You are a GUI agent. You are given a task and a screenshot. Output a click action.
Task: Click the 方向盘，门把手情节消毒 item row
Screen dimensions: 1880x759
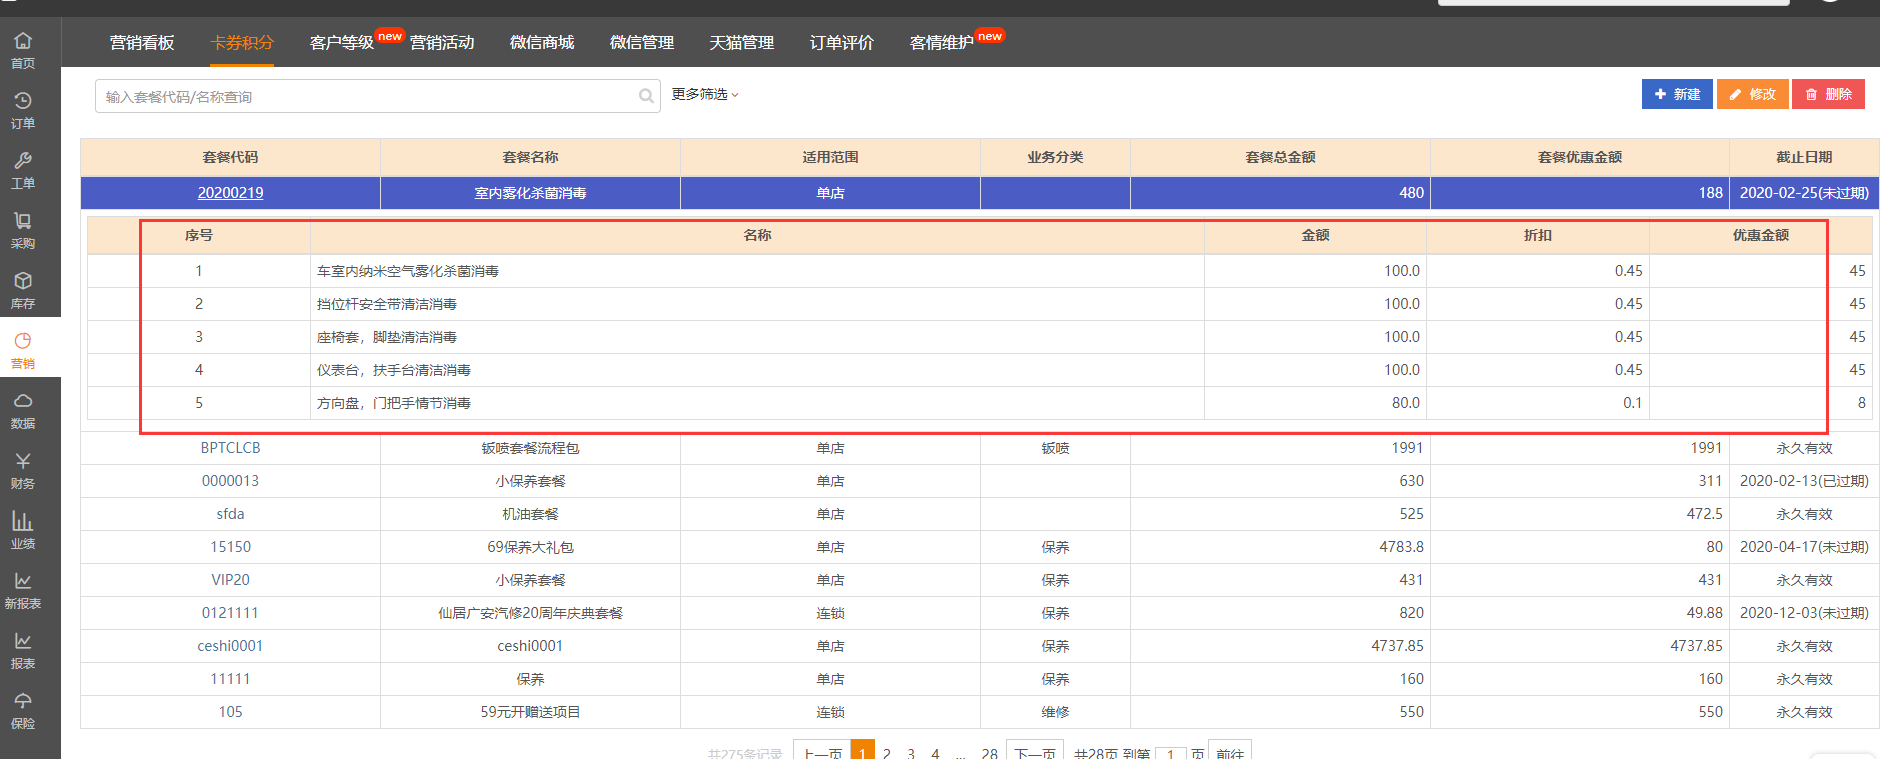click(x=980, y=403)
